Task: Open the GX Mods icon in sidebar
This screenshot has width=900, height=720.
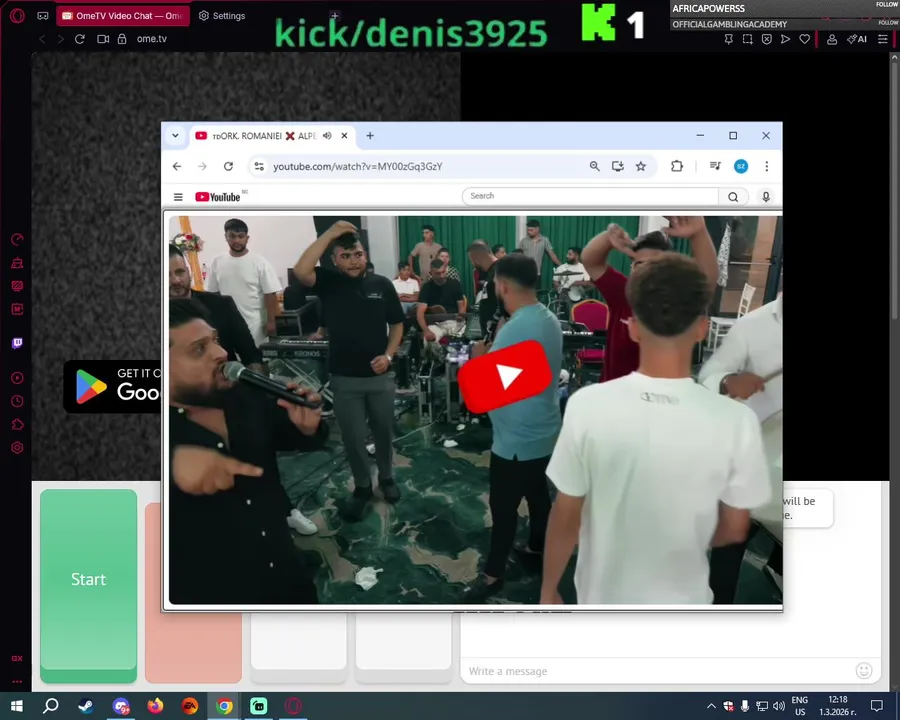Action: pos(17,309)
